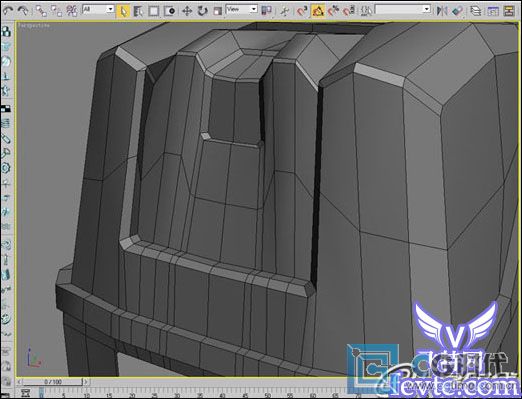
Task: Click the time slider next-frame arrow
Action: coord(86,382)
